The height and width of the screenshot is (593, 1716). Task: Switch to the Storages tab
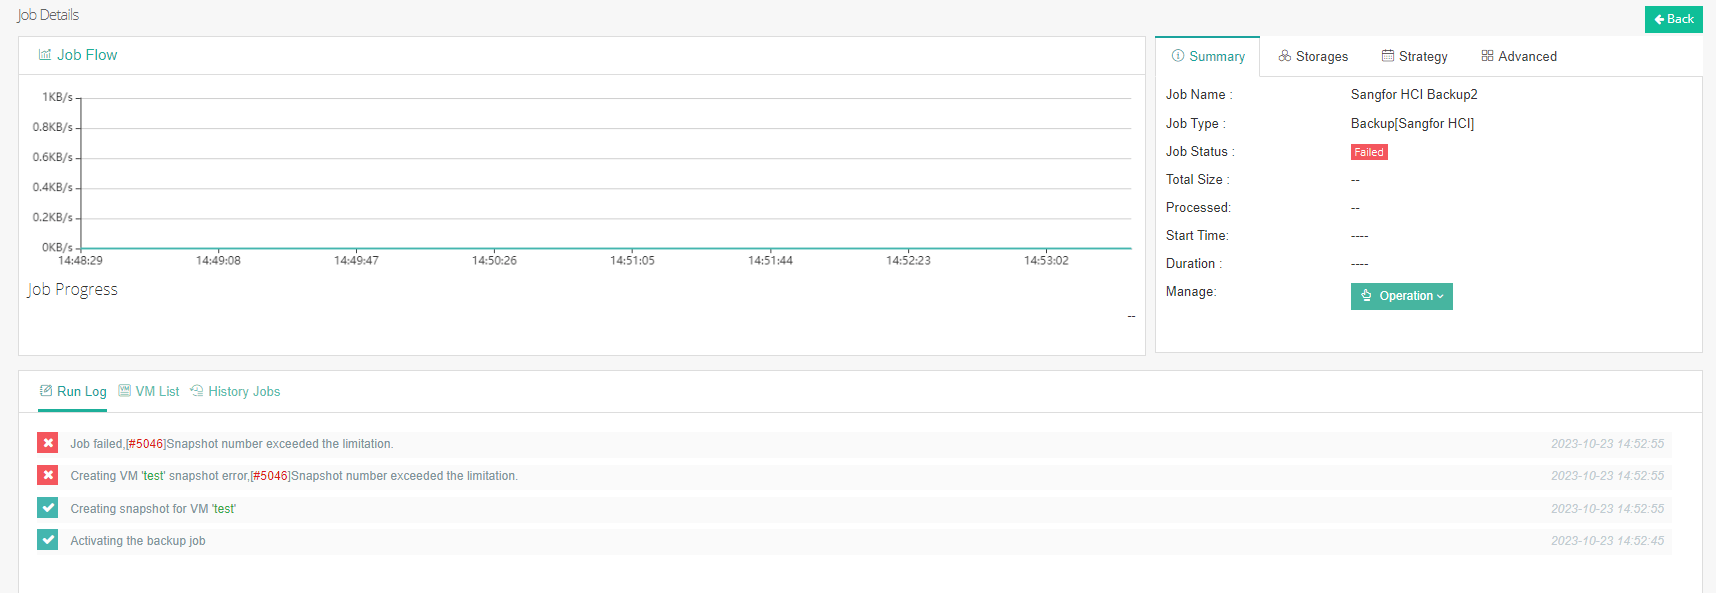pyautogui.click(x=1313, y=57)
